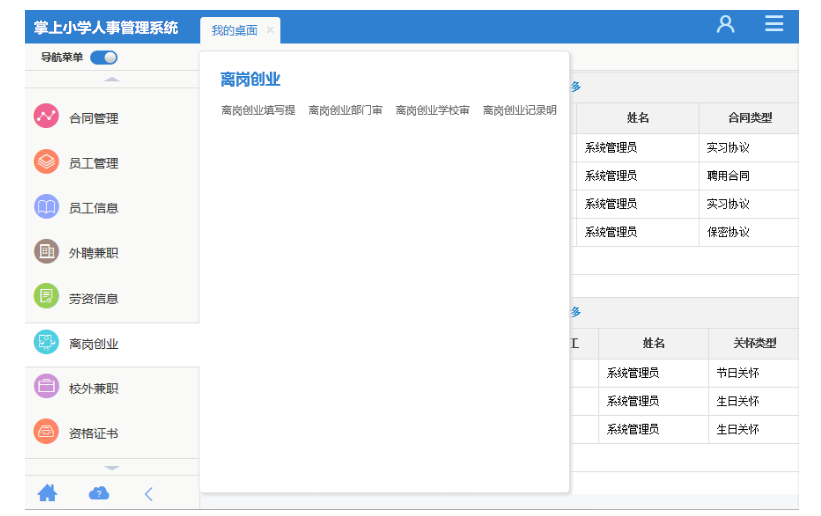
Task: Open 离岗创业填写提 submenu link
Action: [258, 110]
